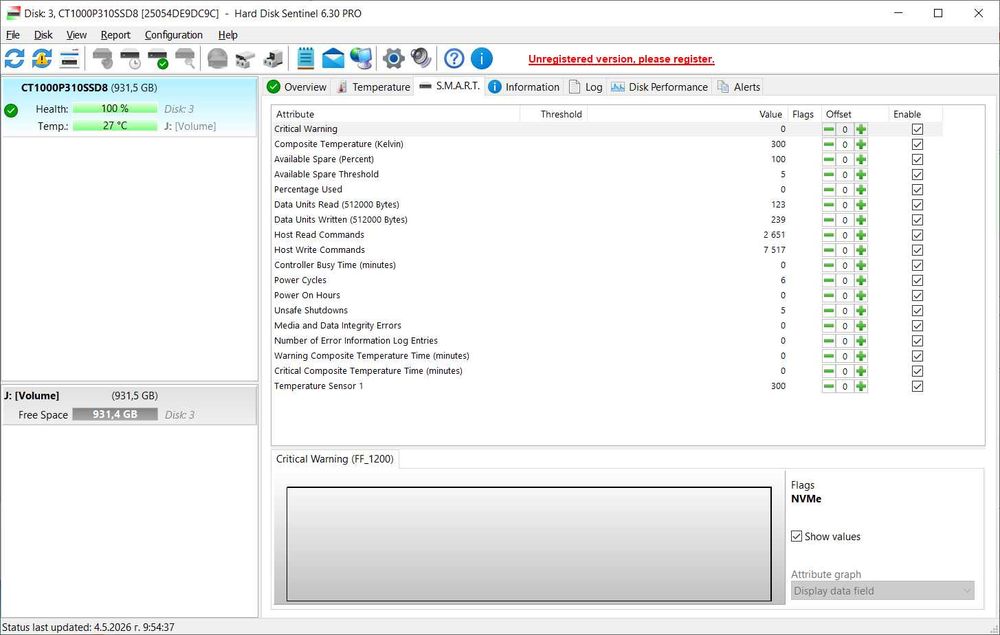Click offset input field for Available Spare Threshold

tap(844, 175)
